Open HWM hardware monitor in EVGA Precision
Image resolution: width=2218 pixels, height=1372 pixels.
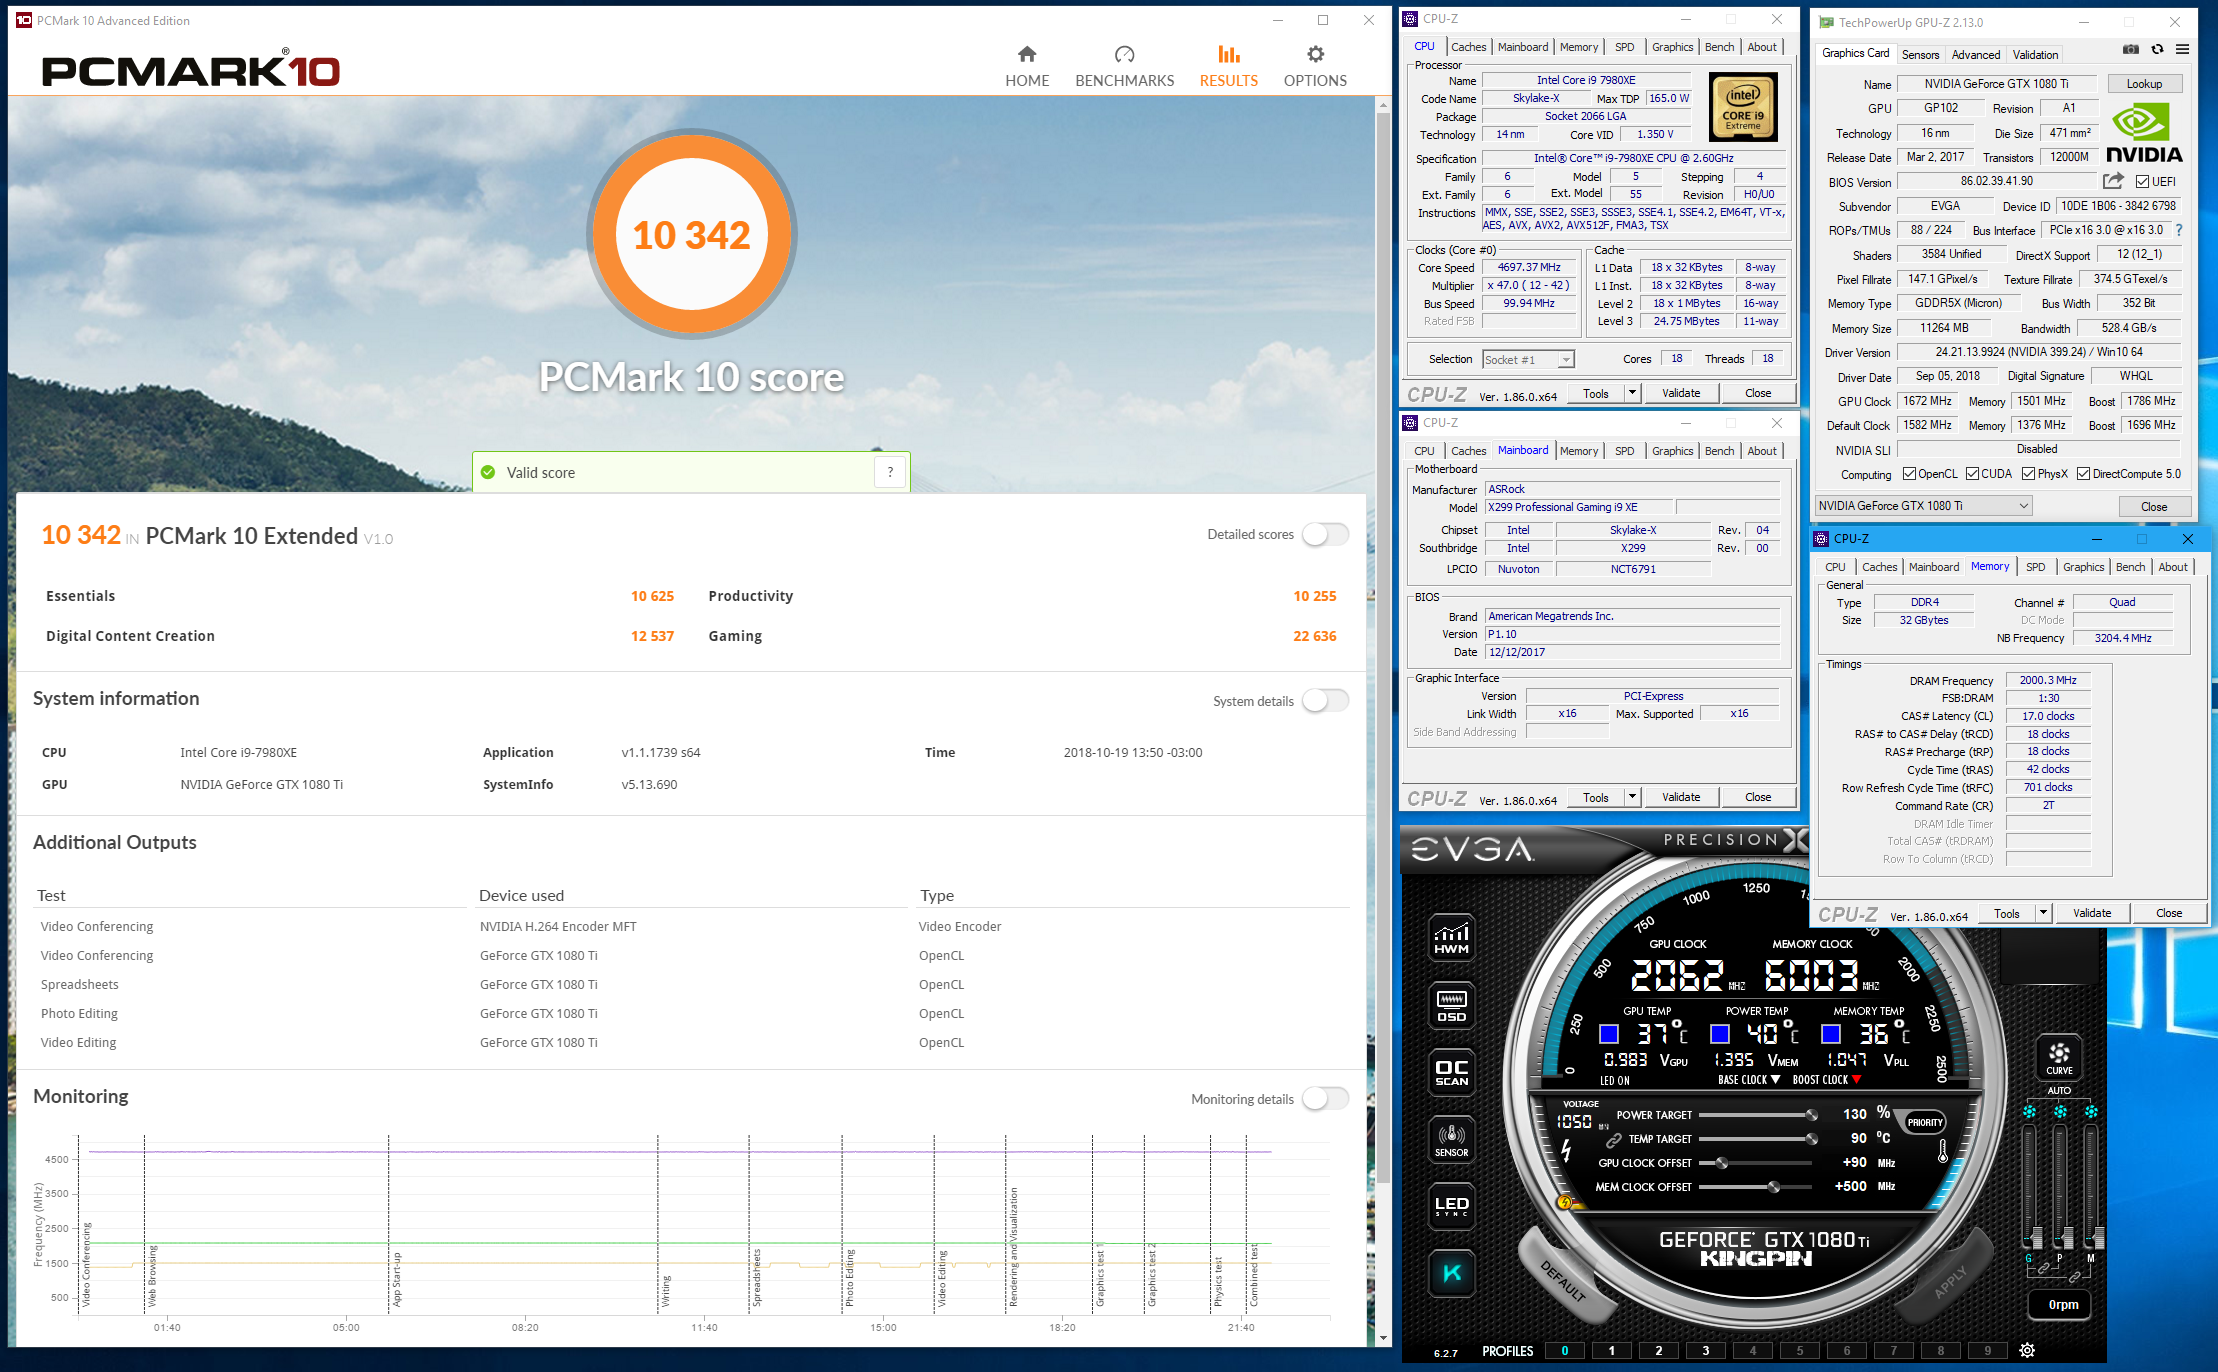pos(1451,937)
